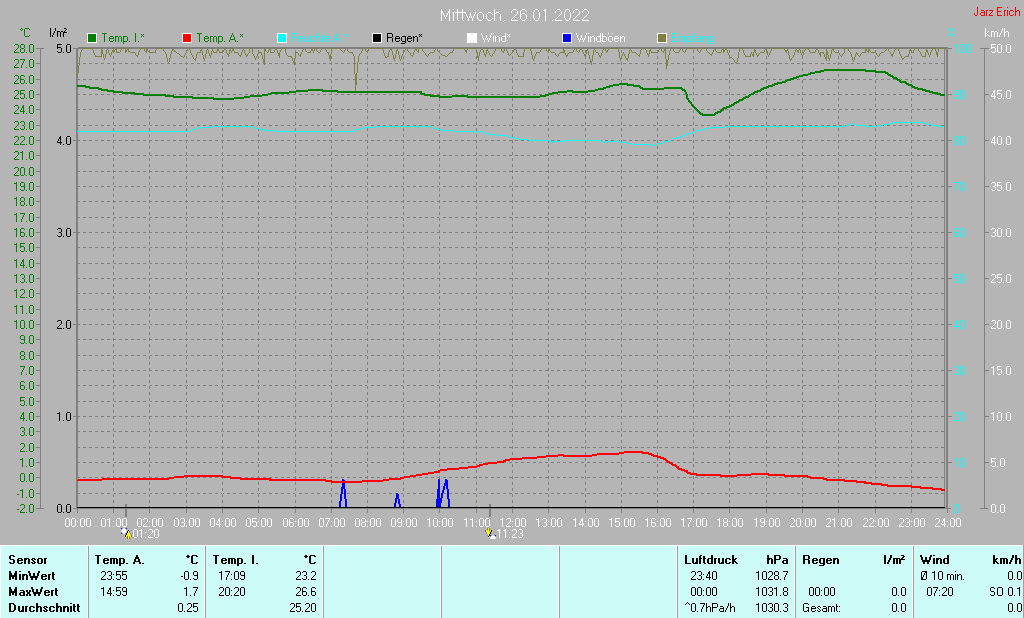Viewport: 1024px width, 618px height.
Task: Click the 'Wind' column header in table
Action: (x=935, y=560)
